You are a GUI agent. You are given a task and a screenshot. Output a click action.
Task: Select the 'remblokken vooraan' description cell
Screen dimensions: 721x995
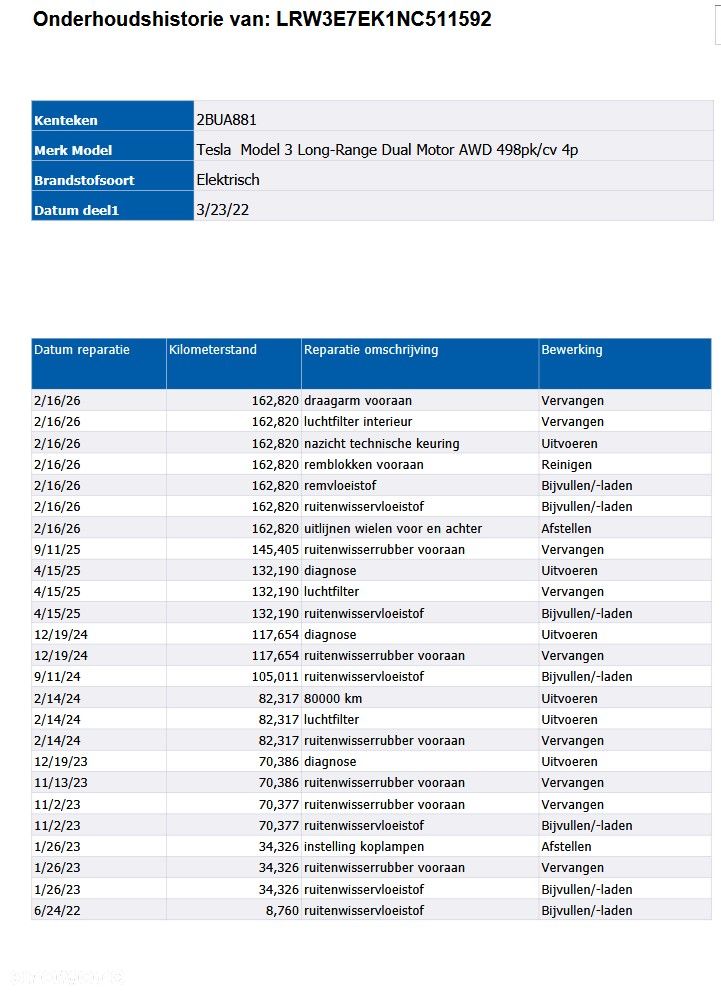420,465
